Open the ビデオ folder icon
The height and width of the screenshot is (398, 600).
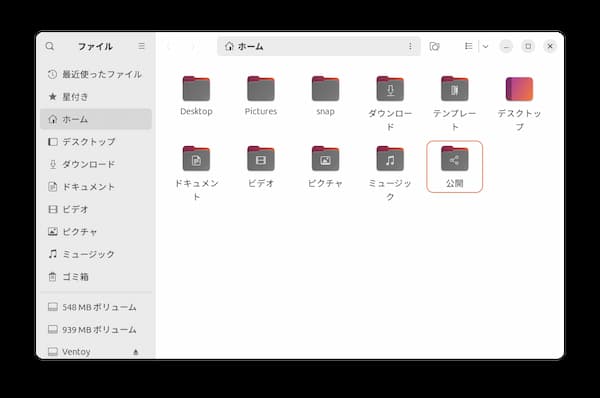(x=261, y=158)
